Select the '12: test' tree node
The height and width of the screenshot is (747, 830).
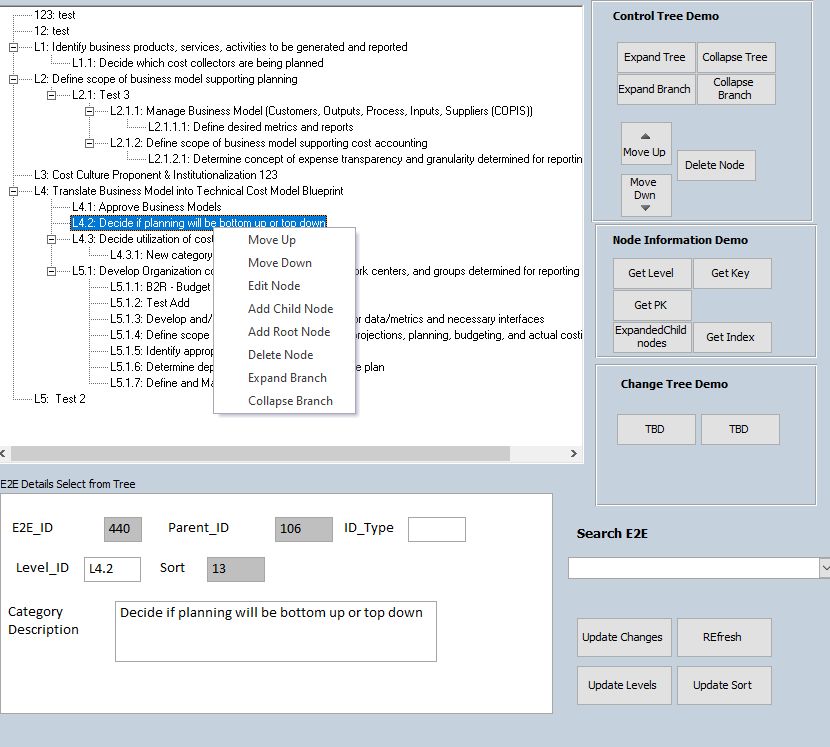click(52, 31)
